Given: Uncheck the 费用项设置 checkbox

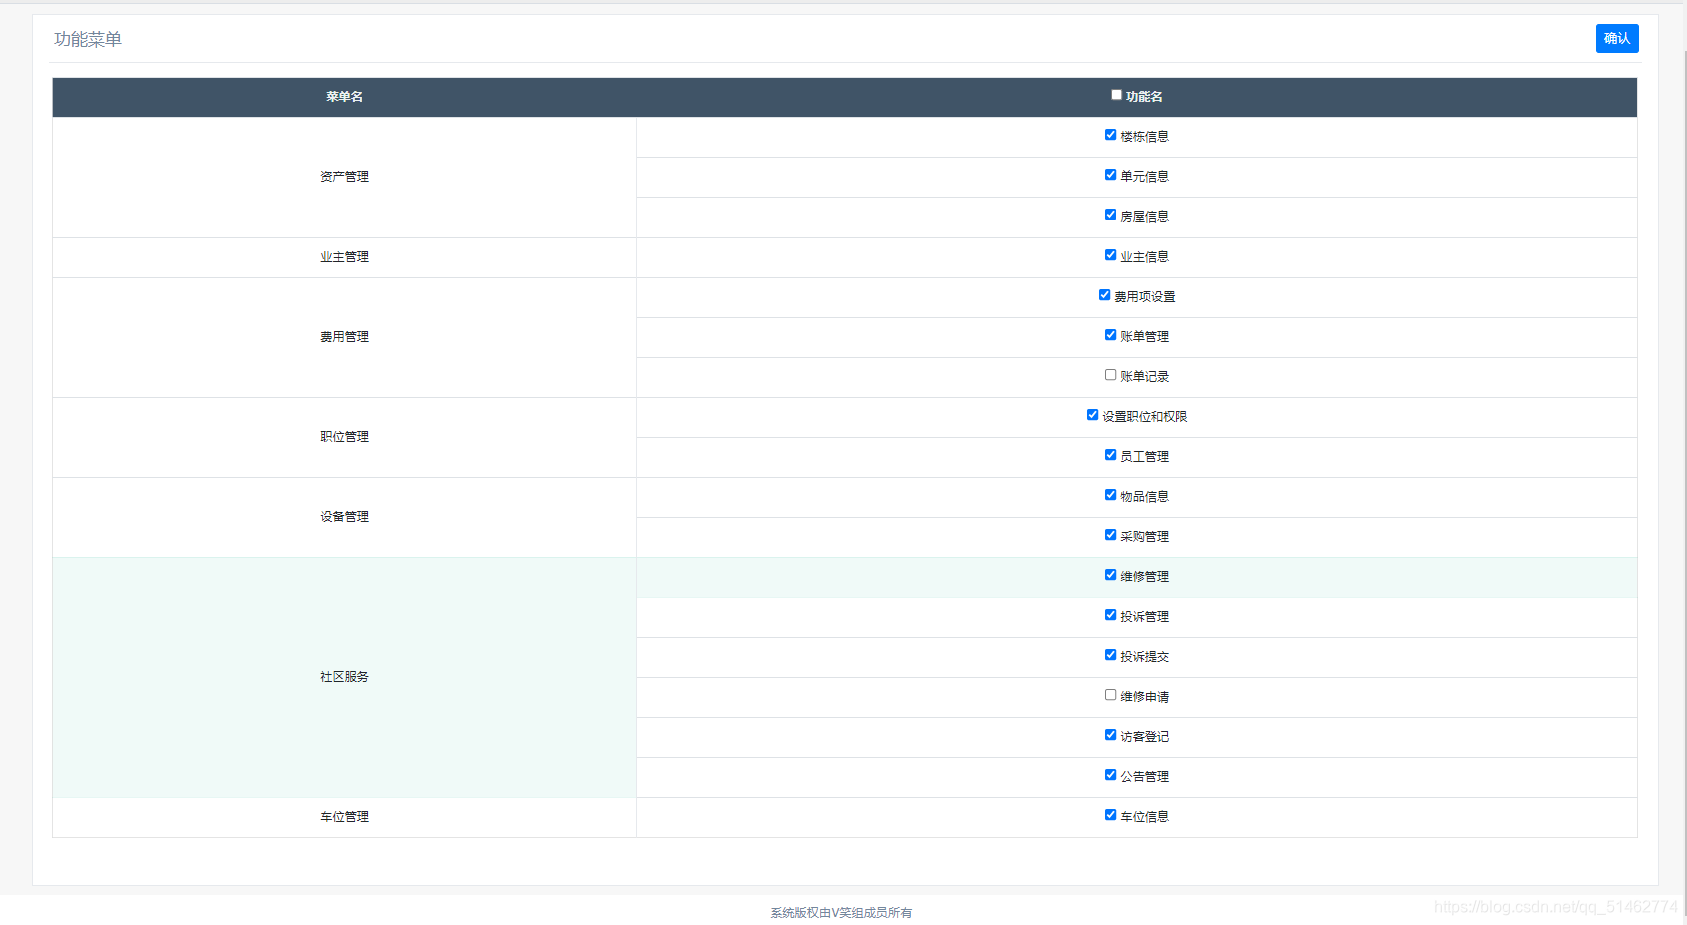Looking at the screenshot, I should pyautogui.click(x=1104, y=295).
